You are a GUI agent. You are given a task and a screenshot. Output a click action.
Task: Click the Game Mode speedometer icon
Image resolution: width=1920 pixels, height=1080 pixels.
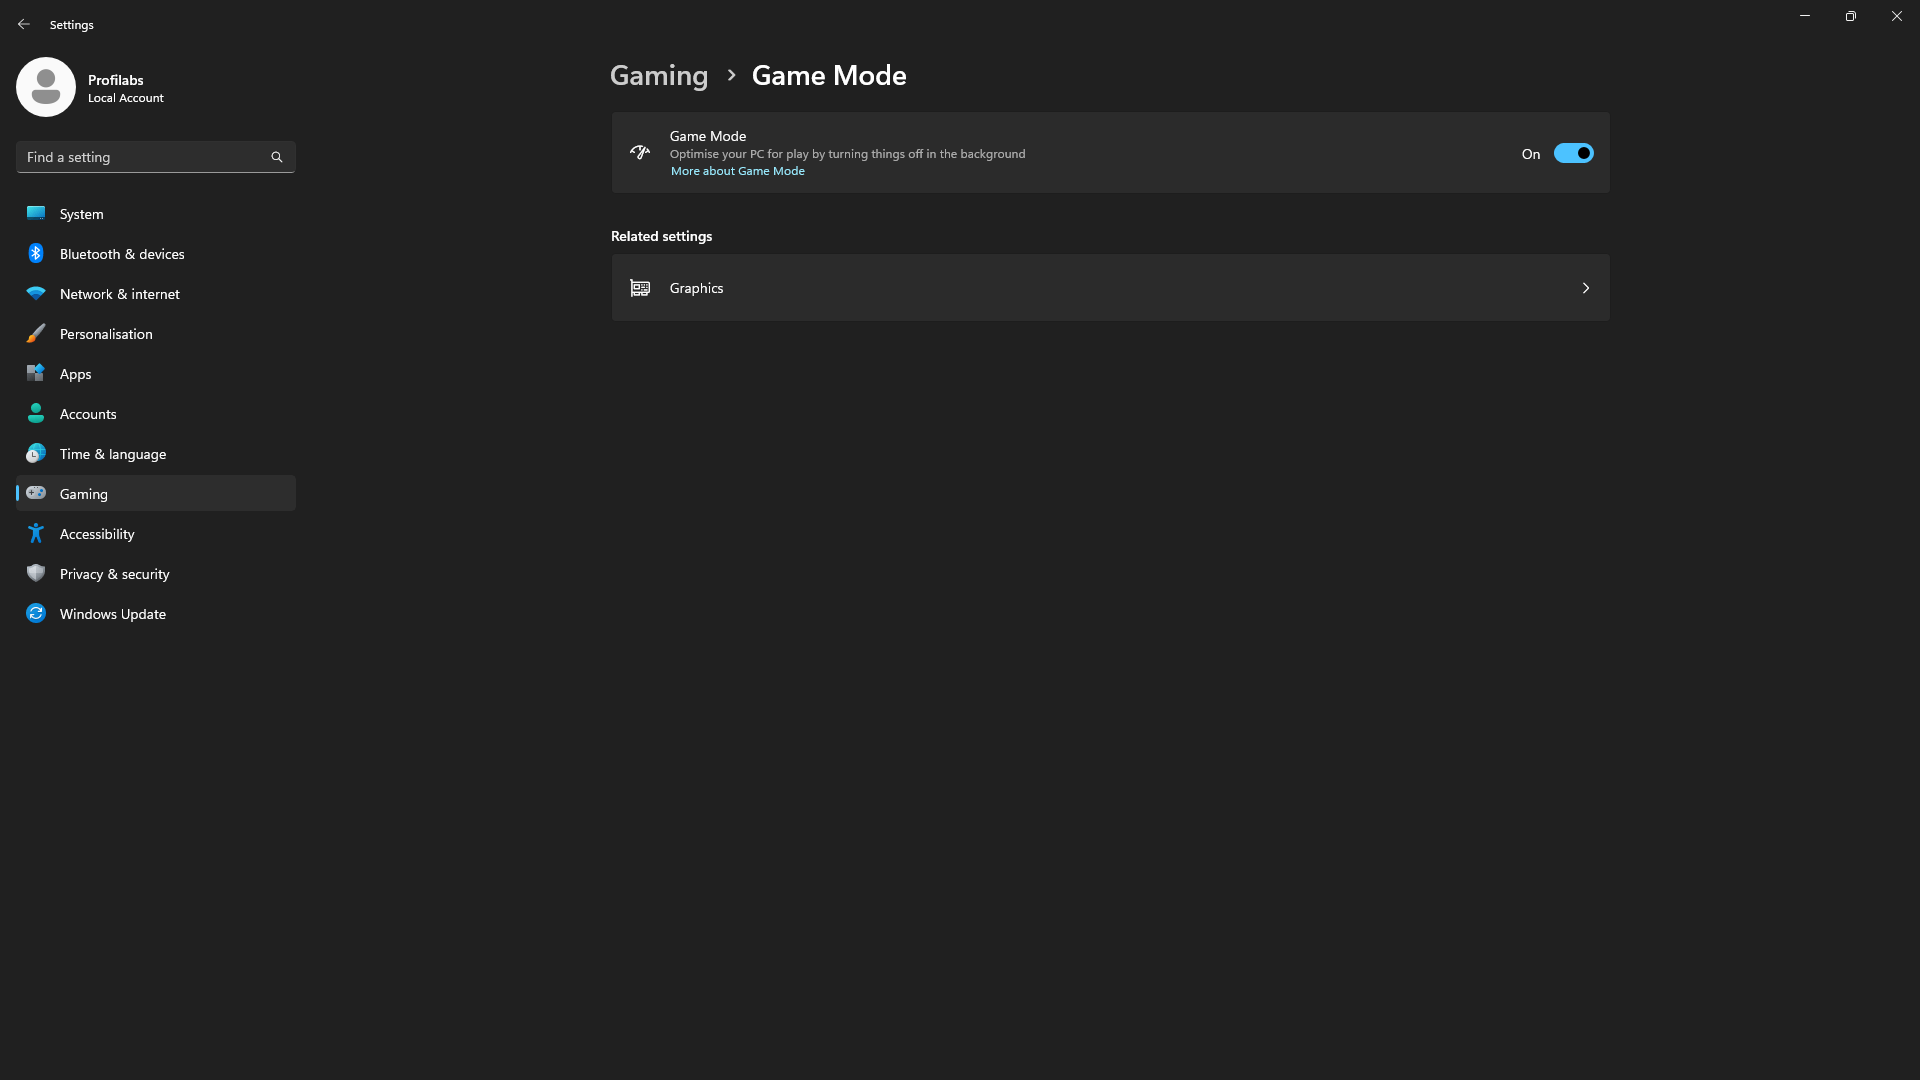pyautogui.click(x=640, y=152)
